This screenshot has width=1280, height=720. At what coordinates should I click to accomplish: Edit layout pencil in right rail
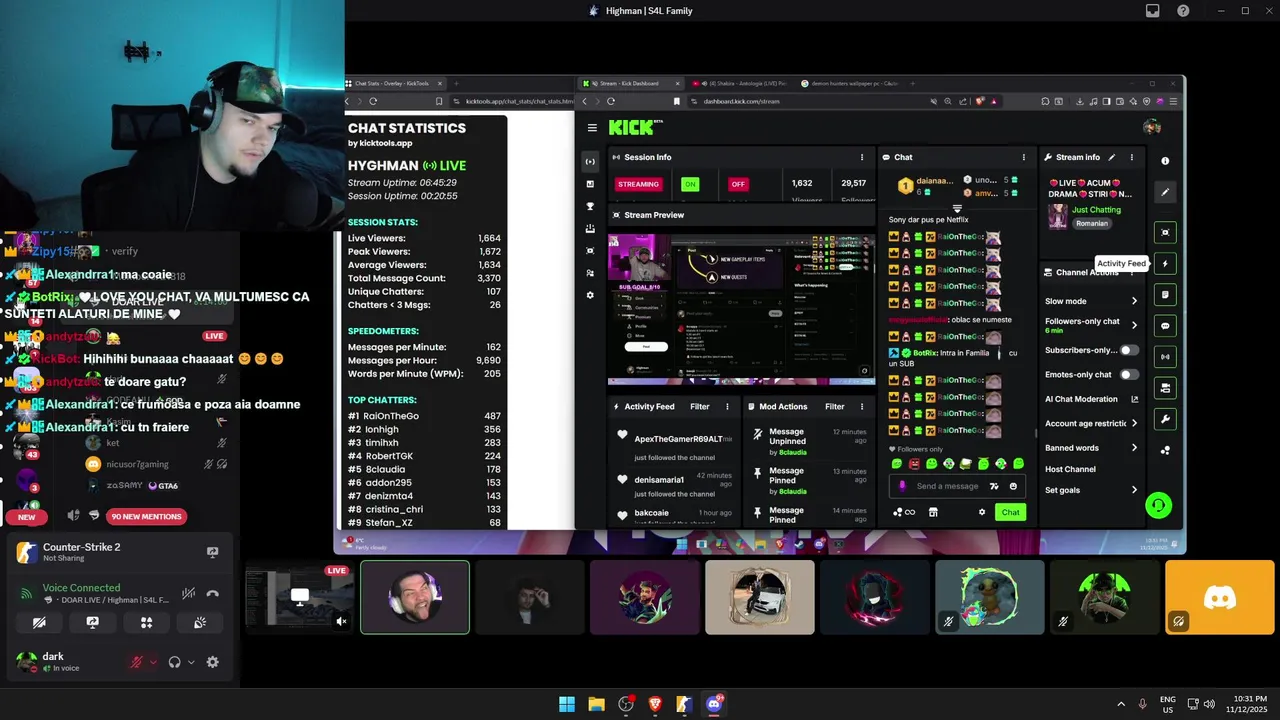[x=1165, y=192]
